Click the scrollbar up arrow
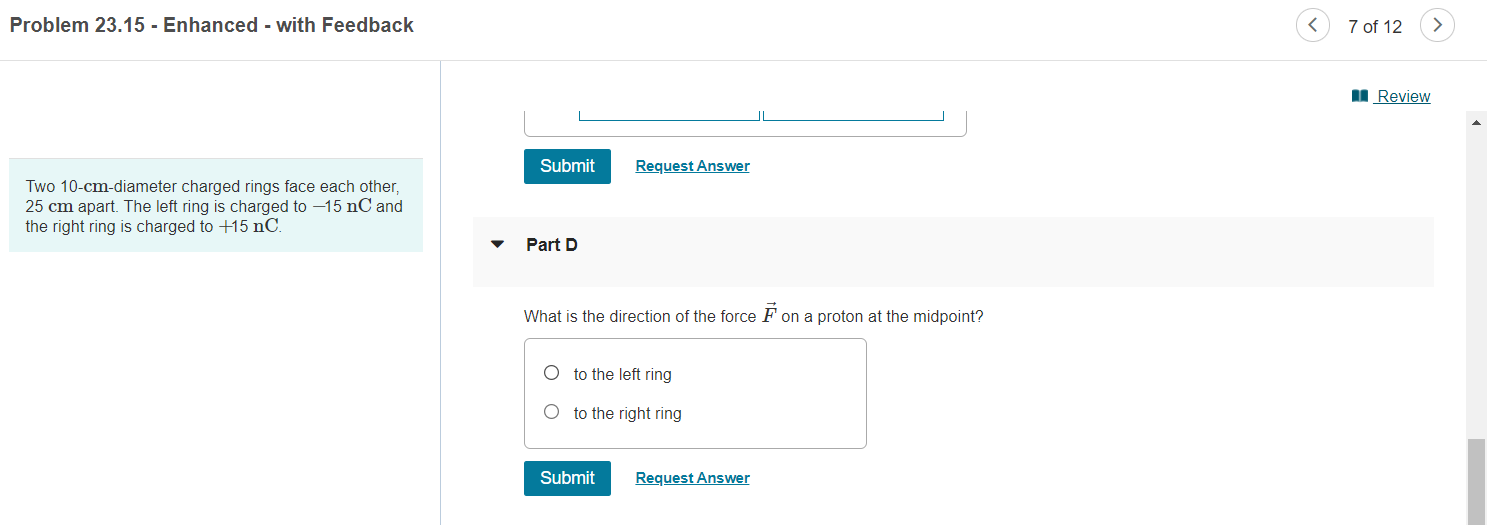The image size is (1497, 525). (x=1476, y=123)
